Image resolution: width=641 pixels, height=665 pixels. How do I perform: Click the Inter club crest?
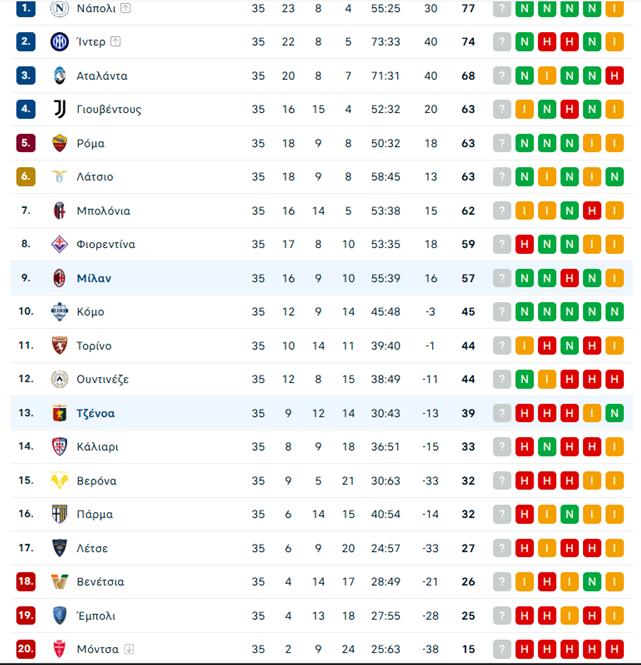click(x=59, y=42)
